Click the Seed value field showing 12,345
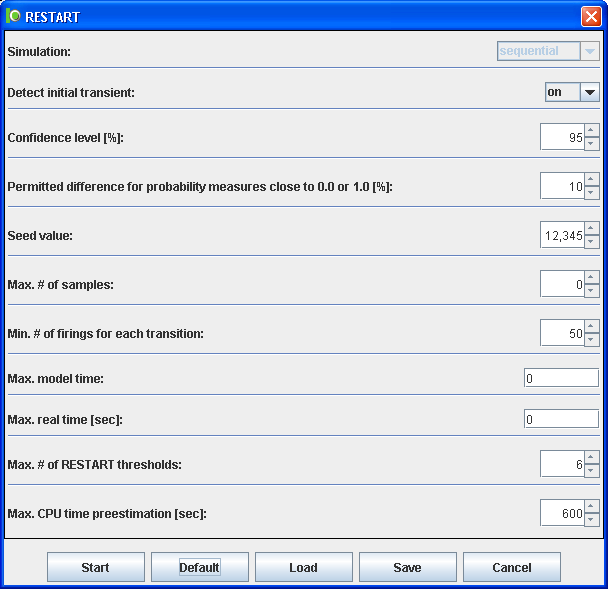Screen dimensions: 608x589 [x=562, y=235]
